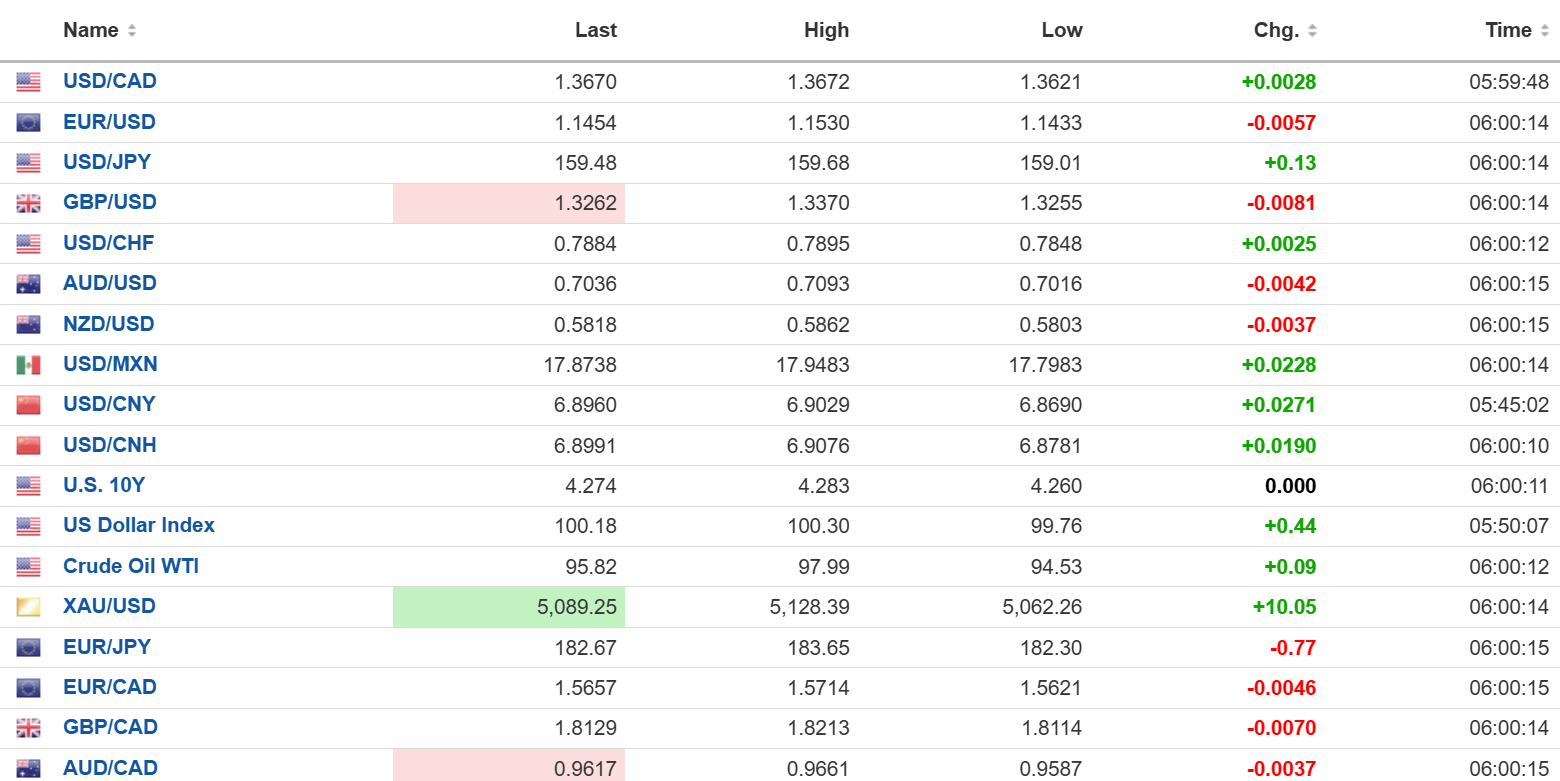Open the USD/JPY pair link
1560x781 pixels.
[x=107, y=162]
